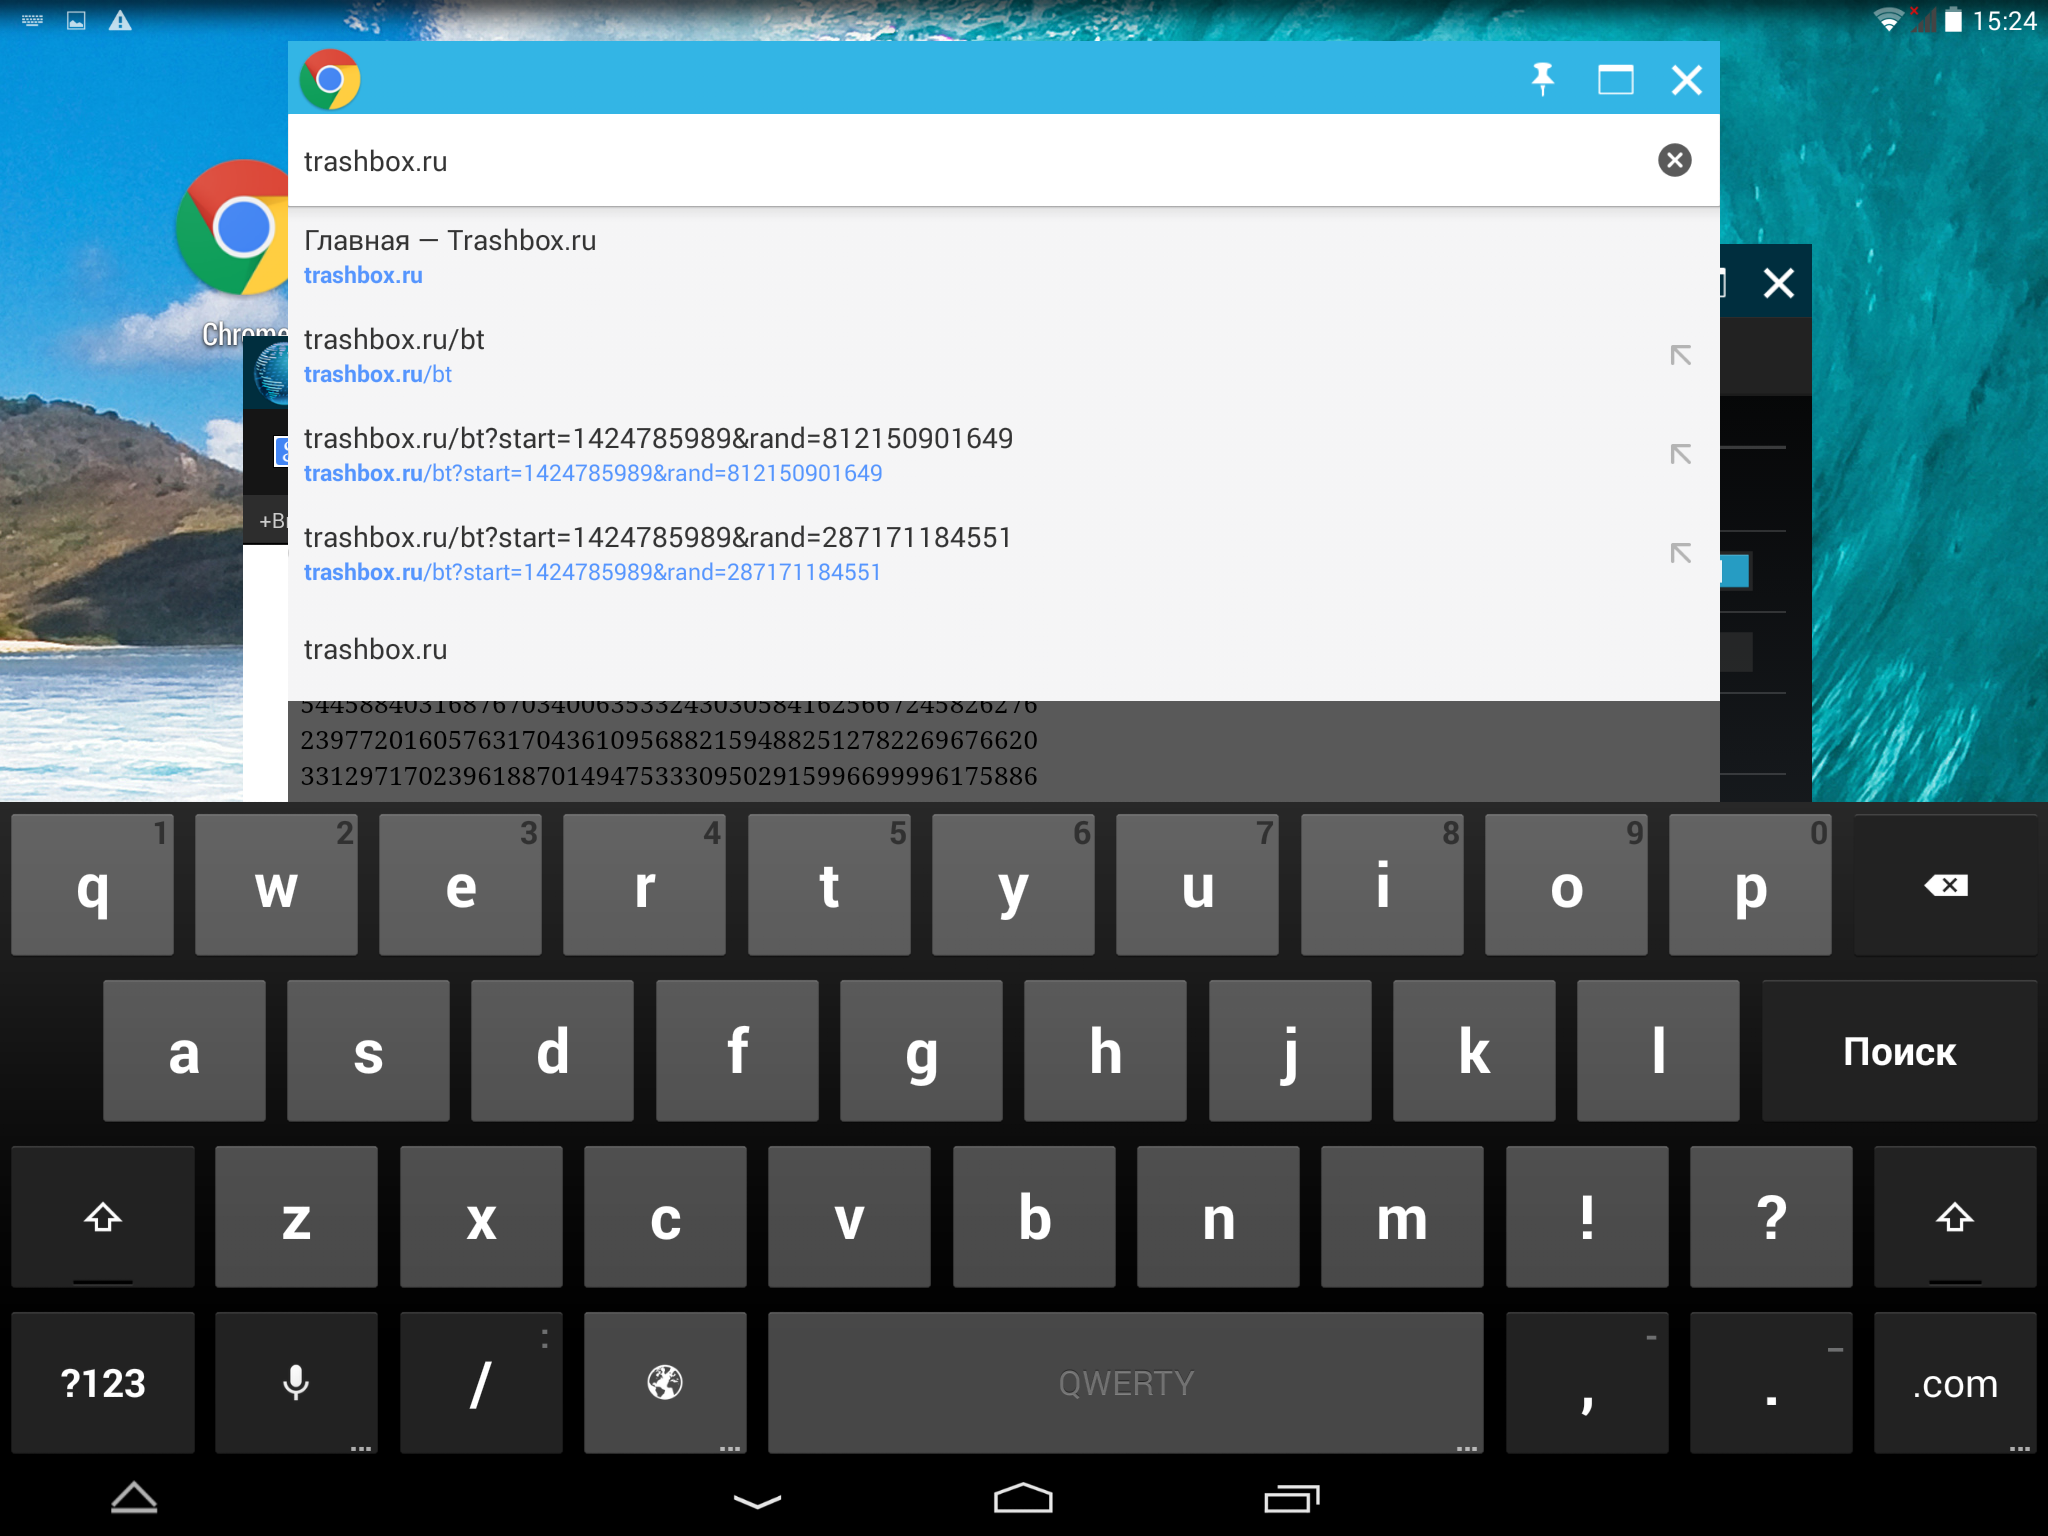Tap the .com shortcut key
Viewport: 2048px width, 1536px height.
coord(1955,1383)
